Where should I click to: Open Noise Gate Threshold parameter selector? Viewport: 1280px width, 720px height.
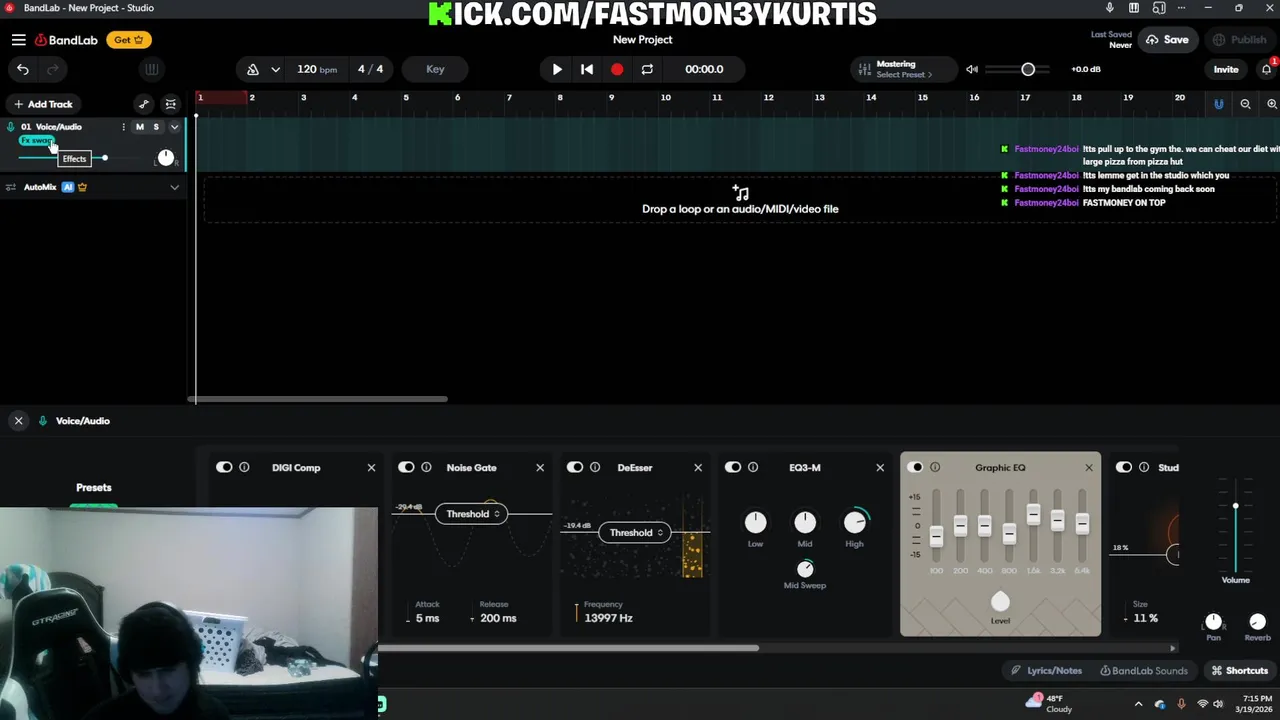tap(471, 514)
